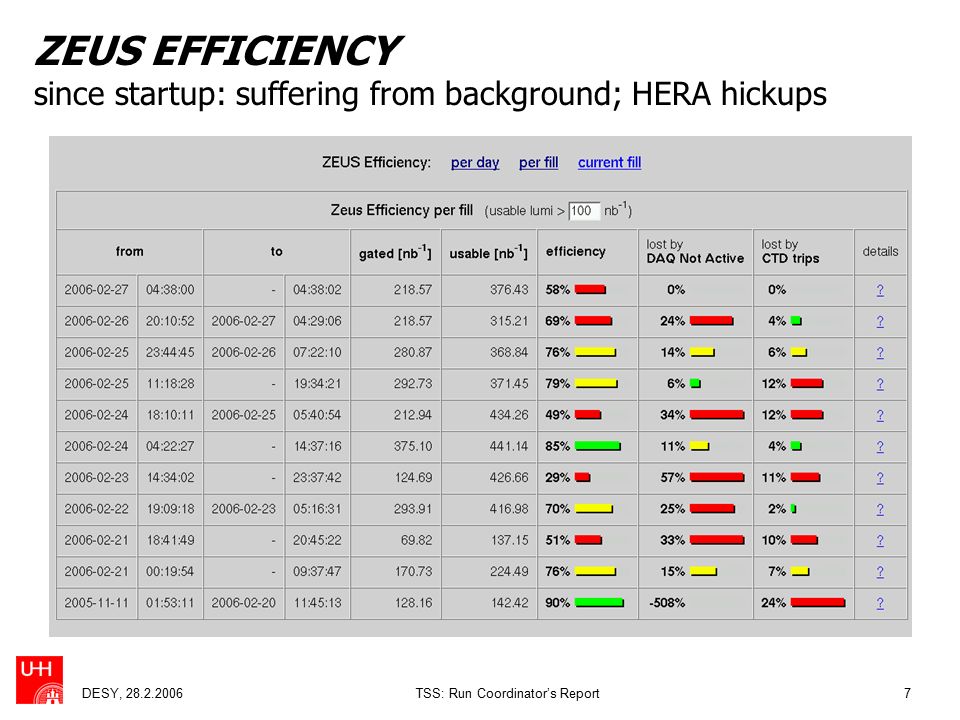Open details '?' link for the 23:44:45 fill
The height and width of the screenshot is (720, 960).
[880, 353]
